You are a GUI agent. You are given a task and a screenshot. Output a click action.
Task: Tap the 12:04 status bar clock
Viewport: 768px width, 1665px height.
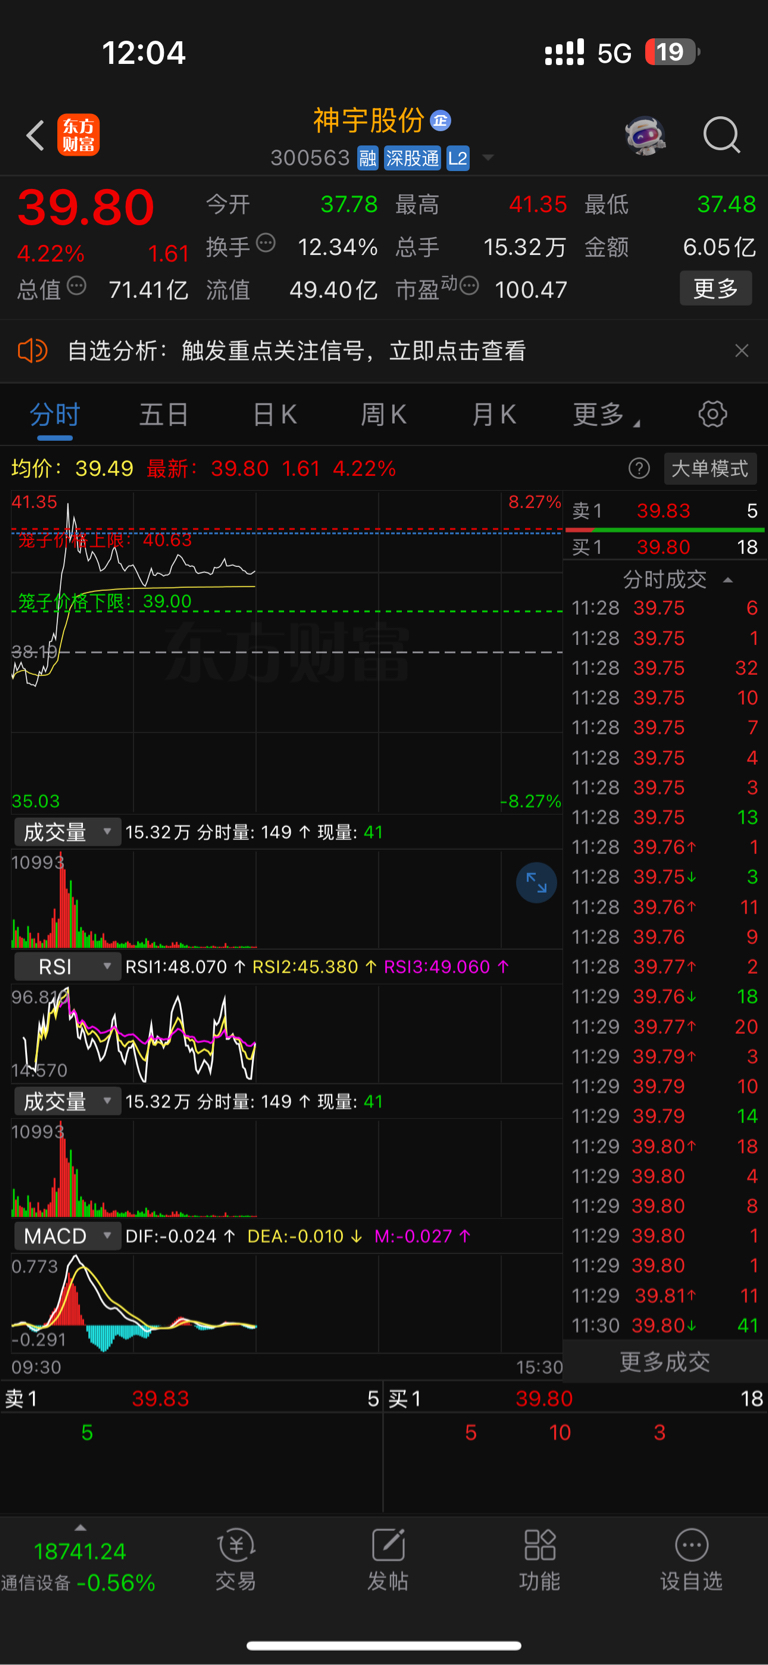[144, 52]
